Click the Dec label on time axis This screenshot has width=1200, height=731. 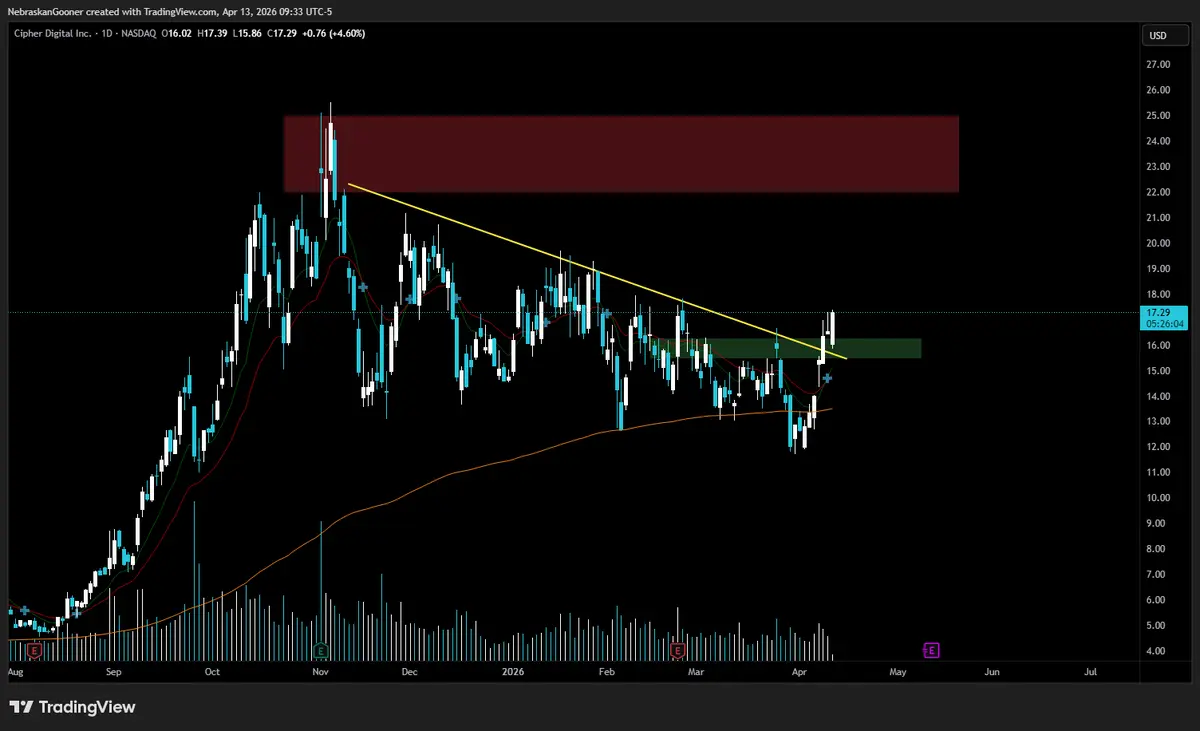(409, 673)
